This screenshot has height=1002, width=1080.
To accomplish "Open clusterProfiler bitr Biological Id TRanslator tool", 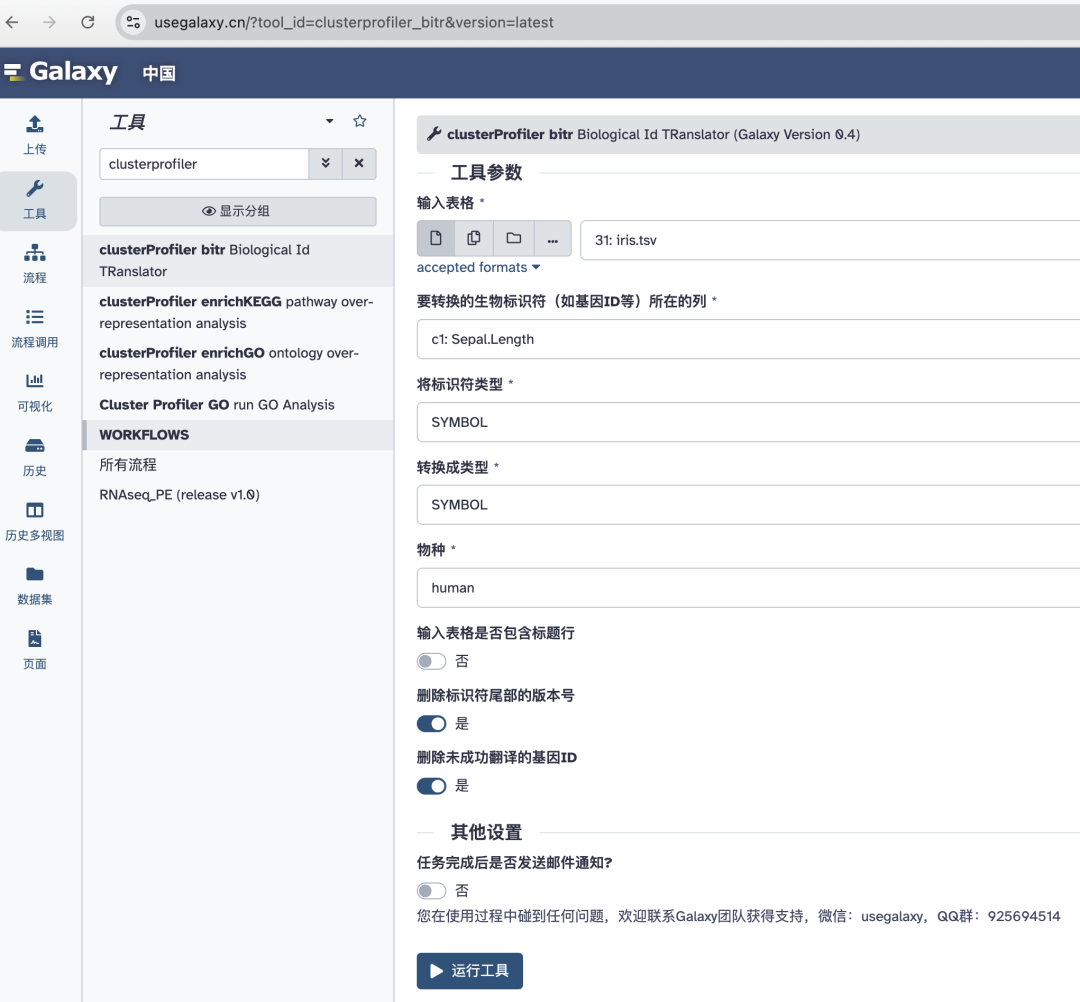I will point(238,260).
